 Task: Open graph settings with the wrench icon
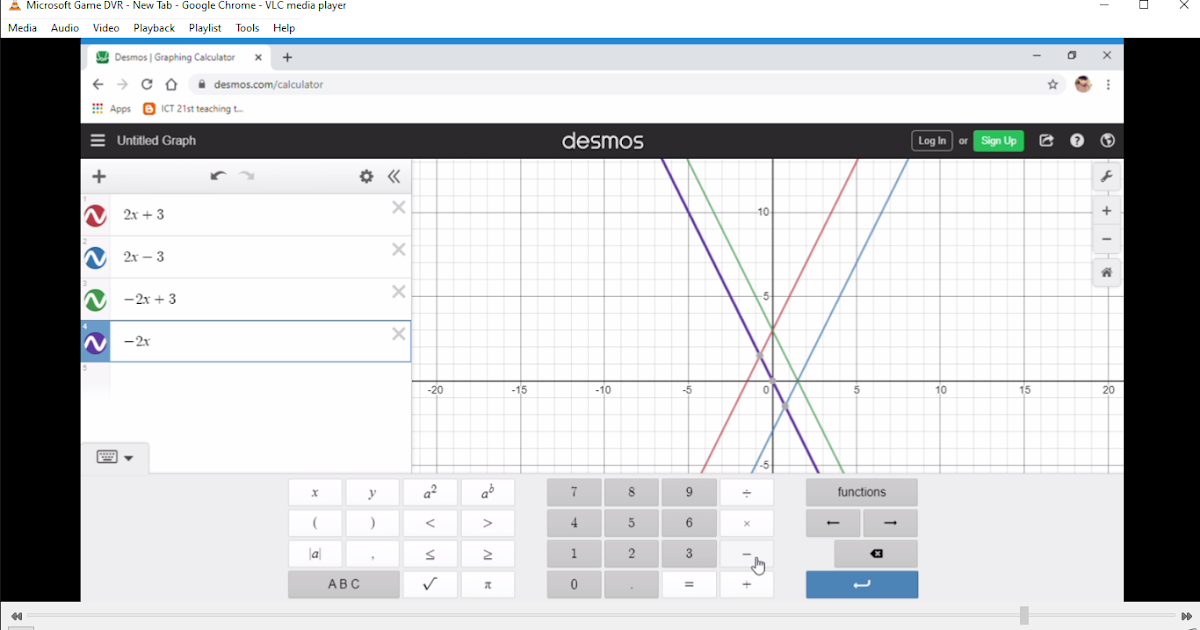pyautogui.click(x=1106, y=176)
